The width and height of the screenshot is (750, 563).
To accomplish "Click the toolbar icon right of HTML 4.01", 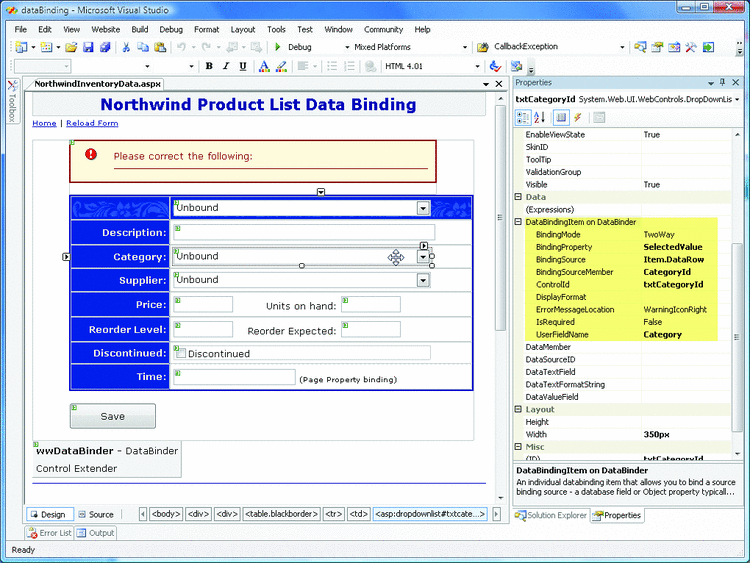I will click(496, 66).
